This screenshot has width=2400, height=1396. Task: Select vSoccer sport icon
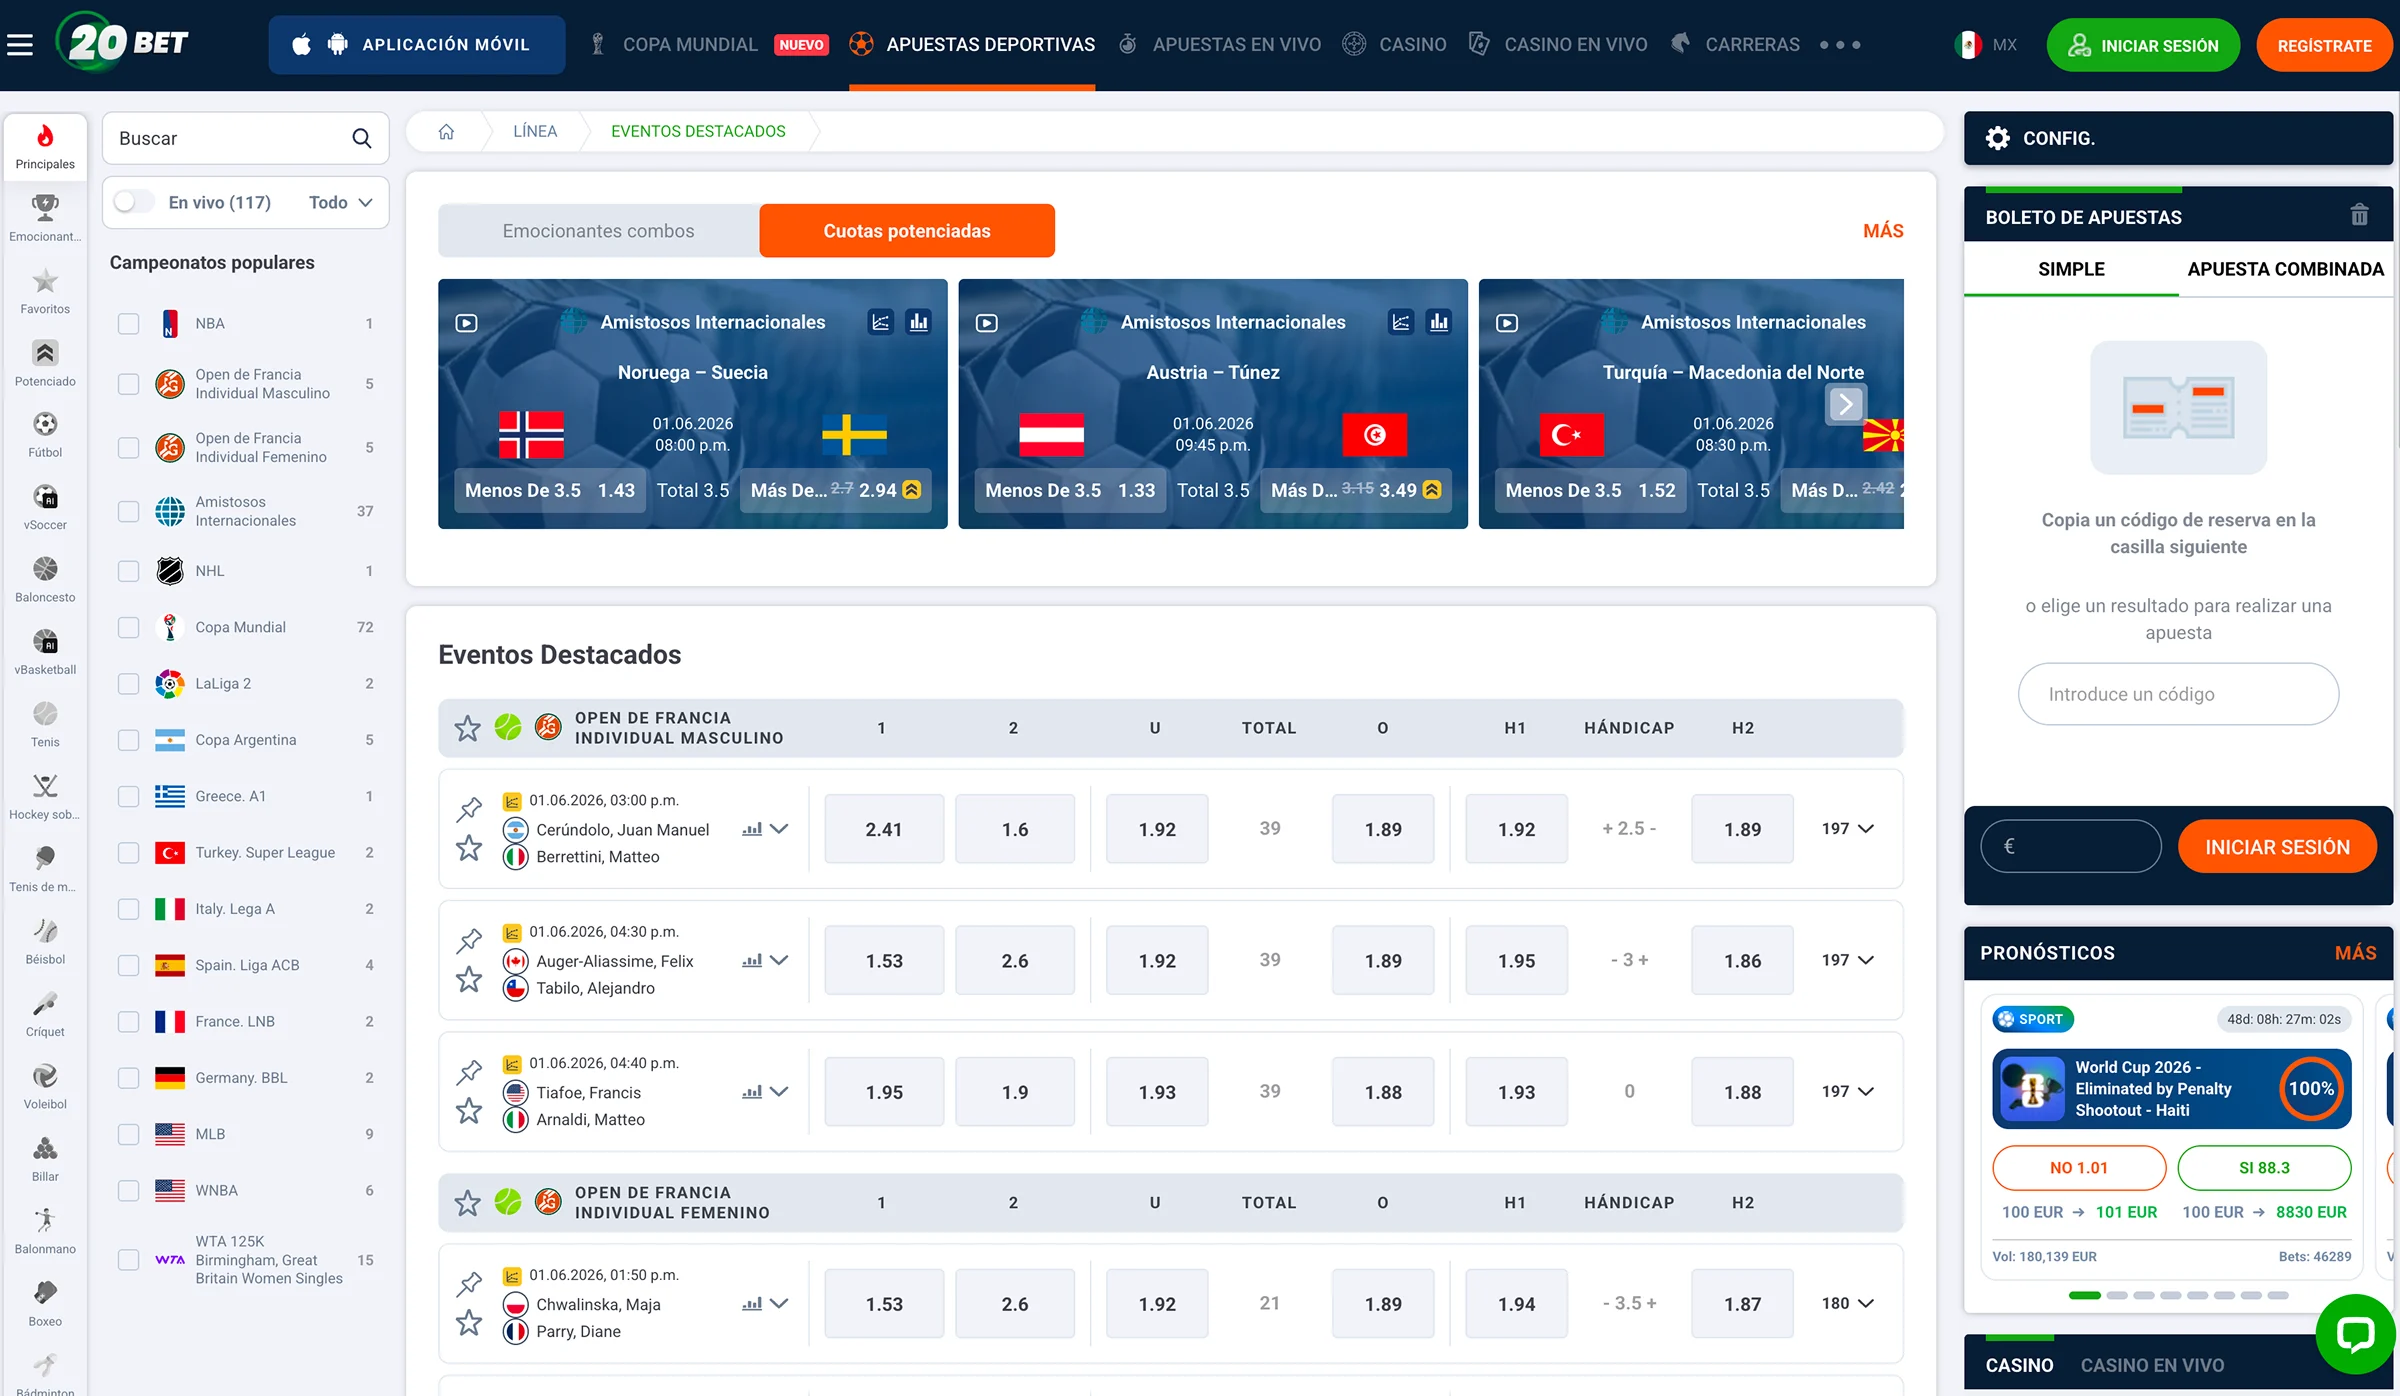[x=45, y=507]
